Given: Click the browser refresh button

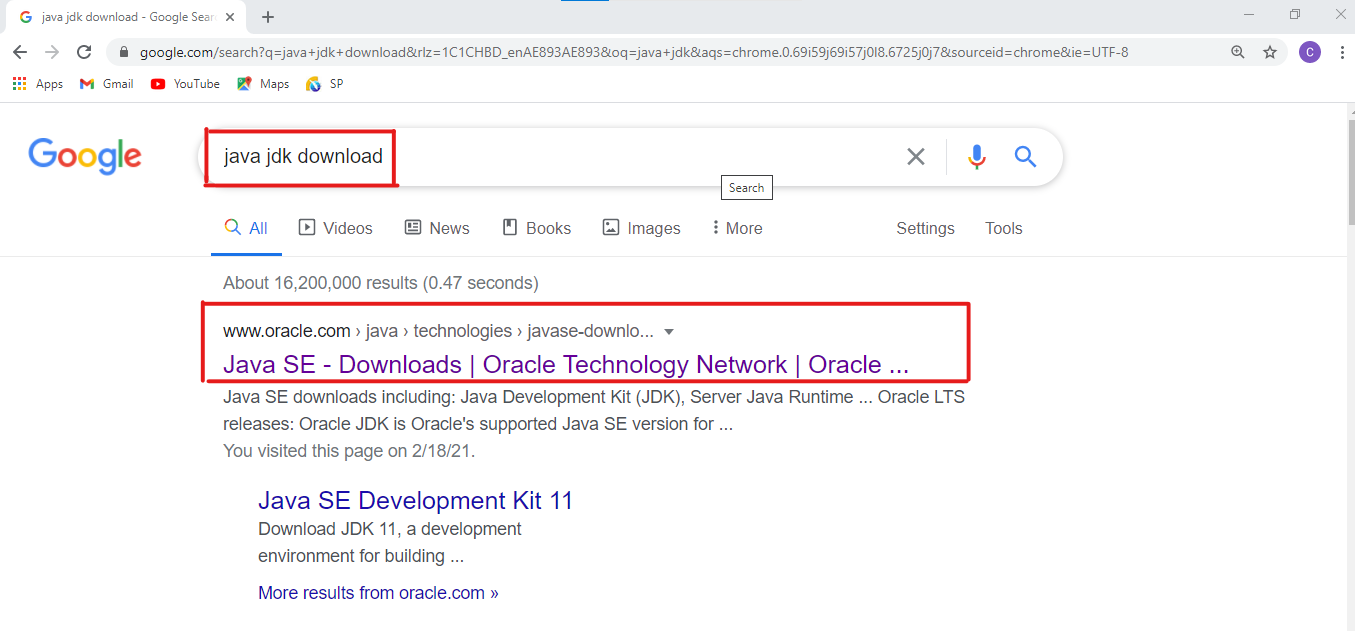Looking at the screenshot, I should (83, 52).
